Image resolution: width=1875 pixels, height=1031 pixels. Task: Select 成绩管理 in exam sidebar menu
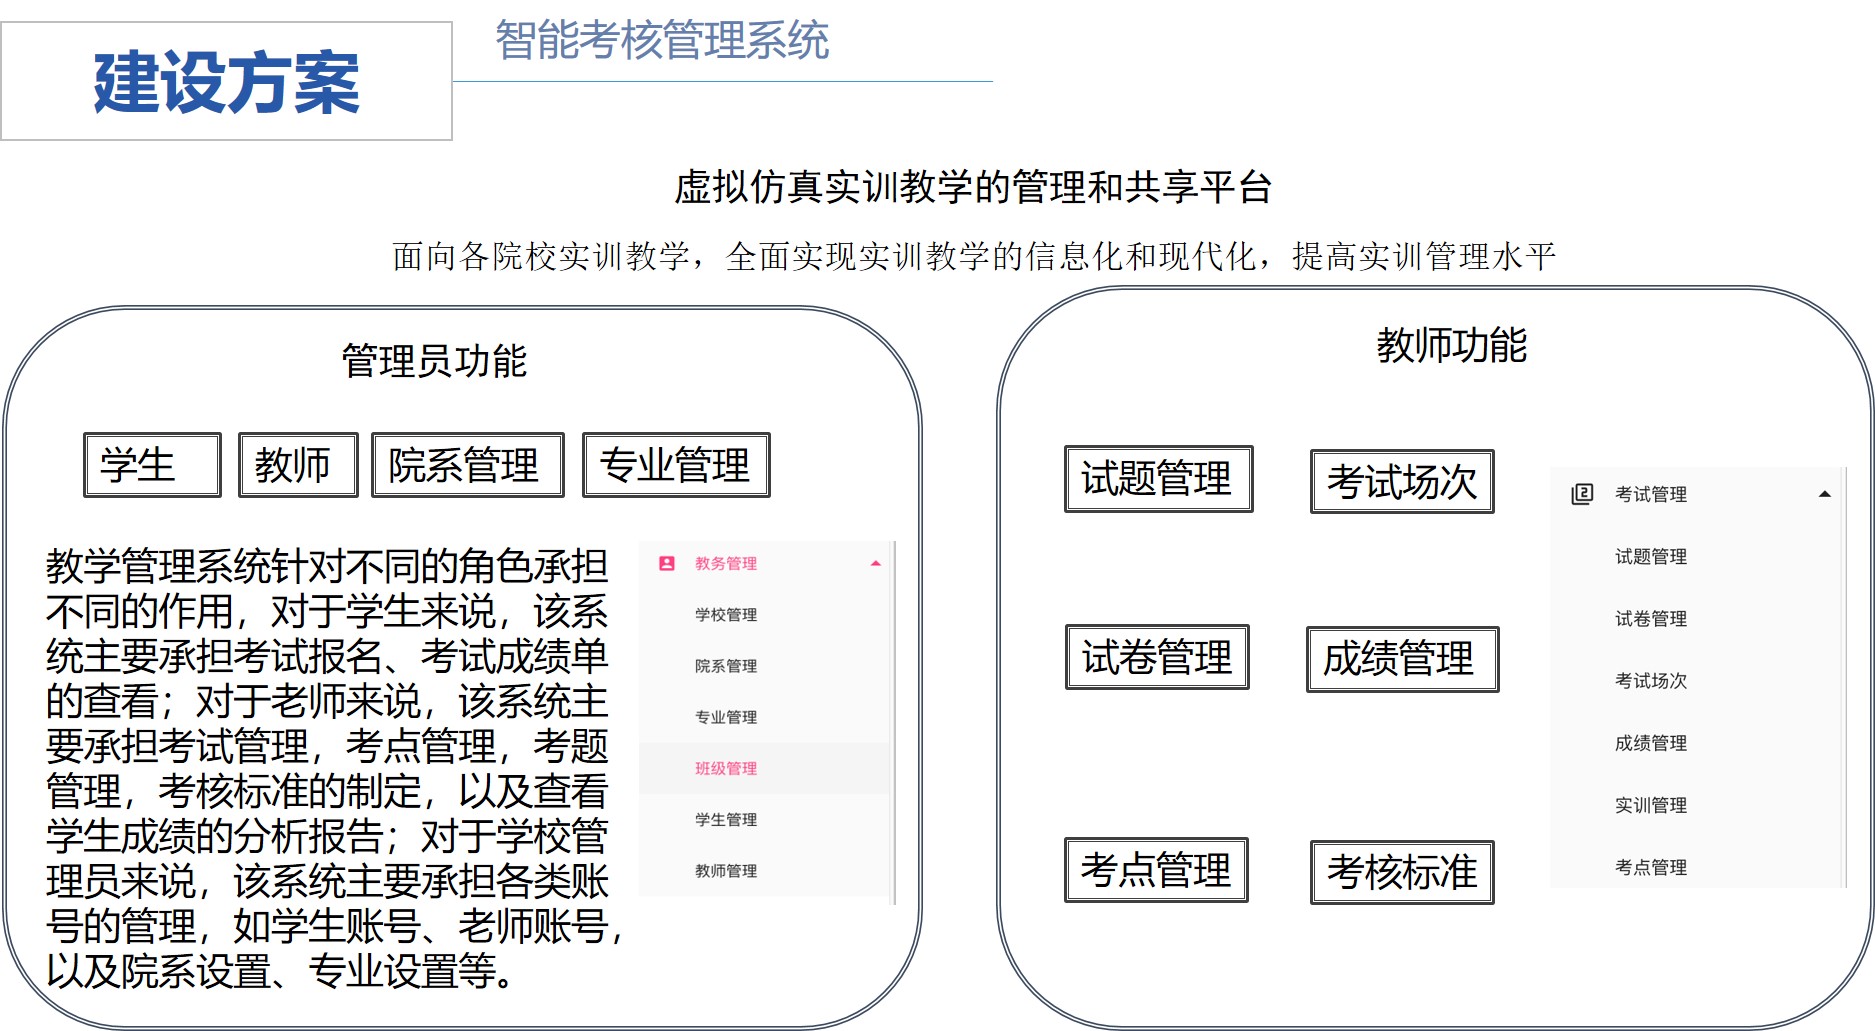point(1651,743)
